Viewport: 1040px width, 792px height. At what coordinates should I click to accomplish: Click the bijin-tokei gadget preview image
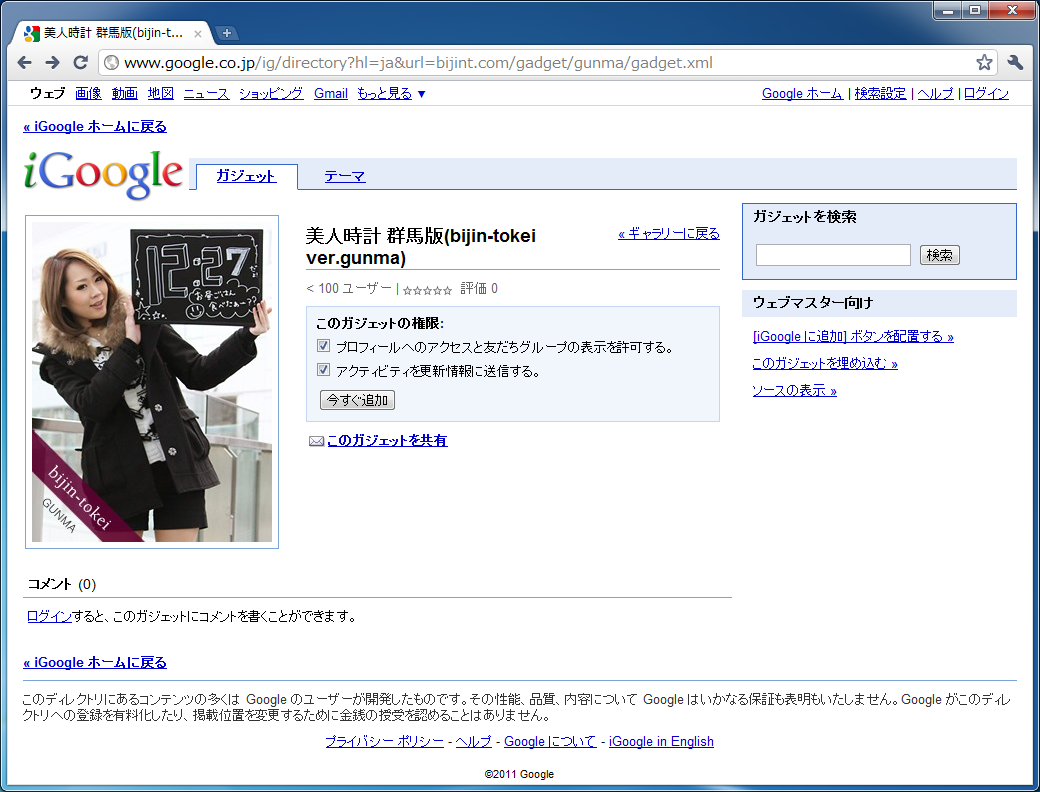[152, 382]
